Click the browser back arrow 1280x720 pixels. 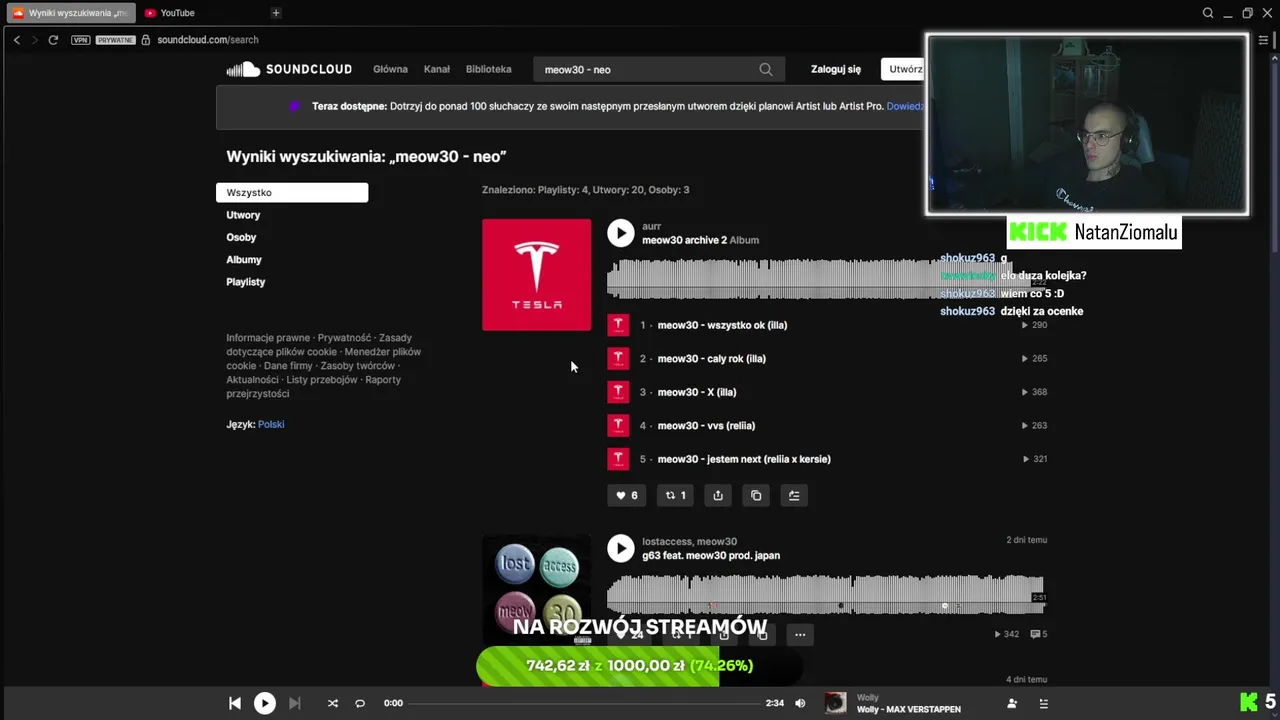pos(17,40)
